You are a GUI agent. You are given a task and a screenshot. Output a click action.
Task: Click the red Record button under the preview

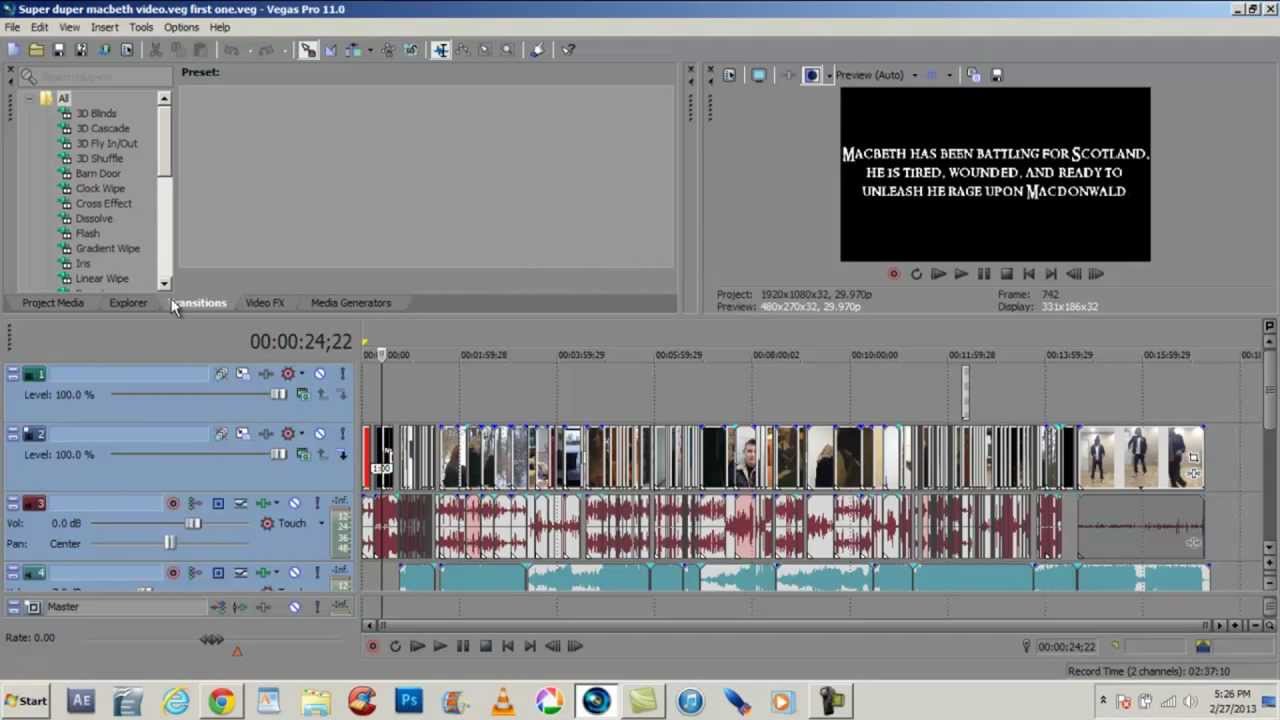[893, 274]
